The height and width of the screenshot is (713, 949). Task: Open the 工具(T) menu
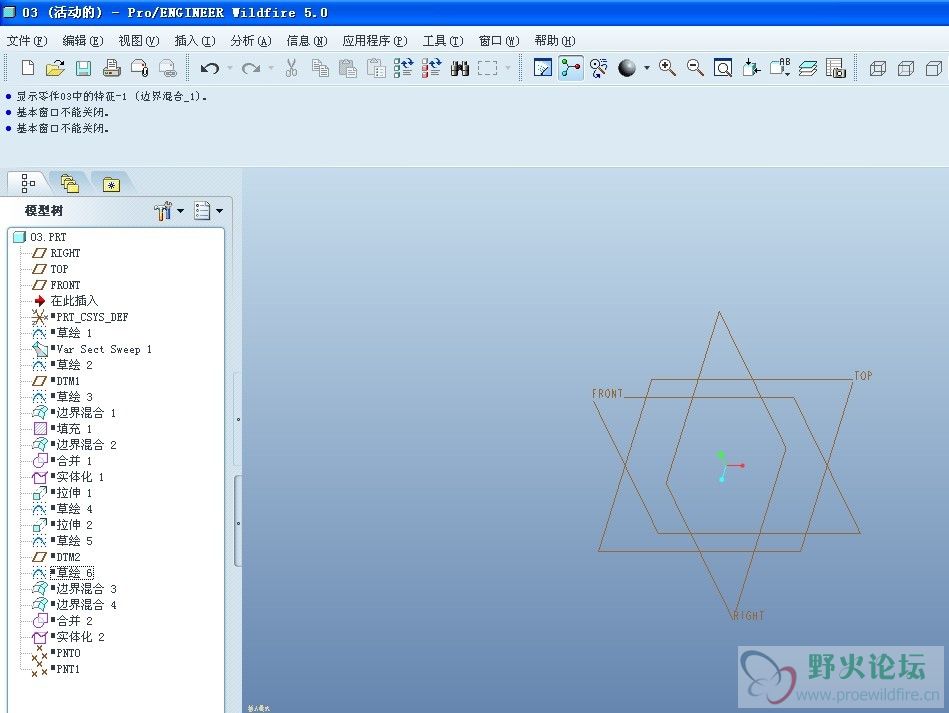pyautogui.click(x=443, y=41)
